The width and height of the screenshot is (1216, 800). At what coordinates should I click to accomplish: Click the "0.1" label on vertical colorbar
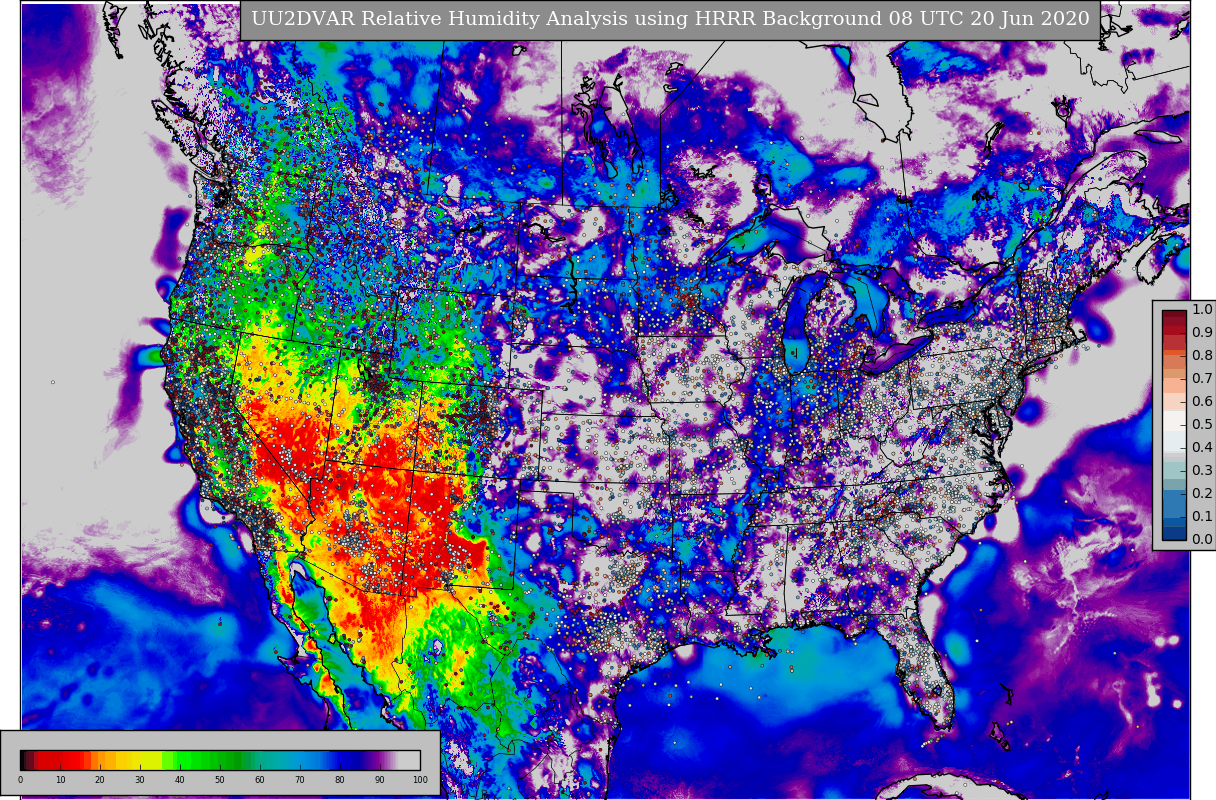pyautogui.click(x=1202, y=517)
